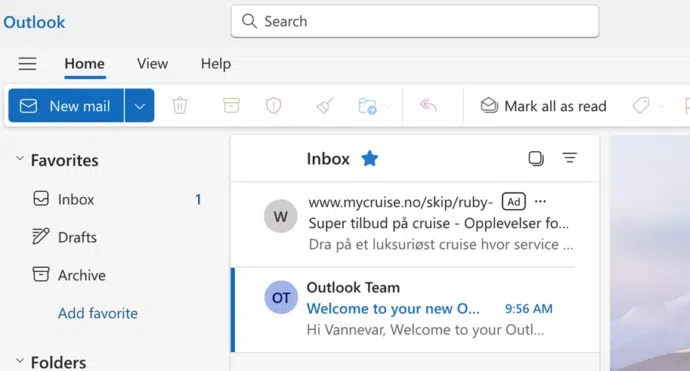
Task: Open the Help tab
Action: (x=216, y=64)
